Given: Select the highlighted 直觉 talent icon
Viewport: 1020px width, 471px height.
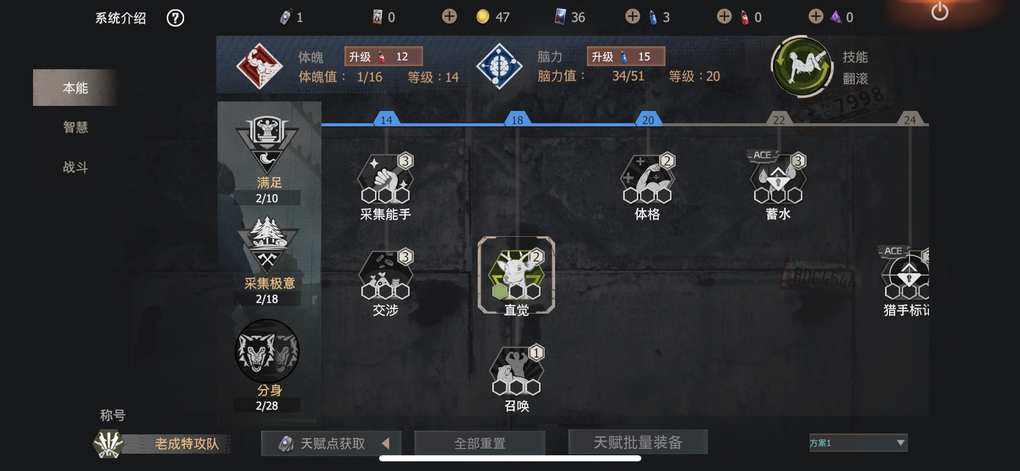Looking at the screenshot, I should click(517, 275).
